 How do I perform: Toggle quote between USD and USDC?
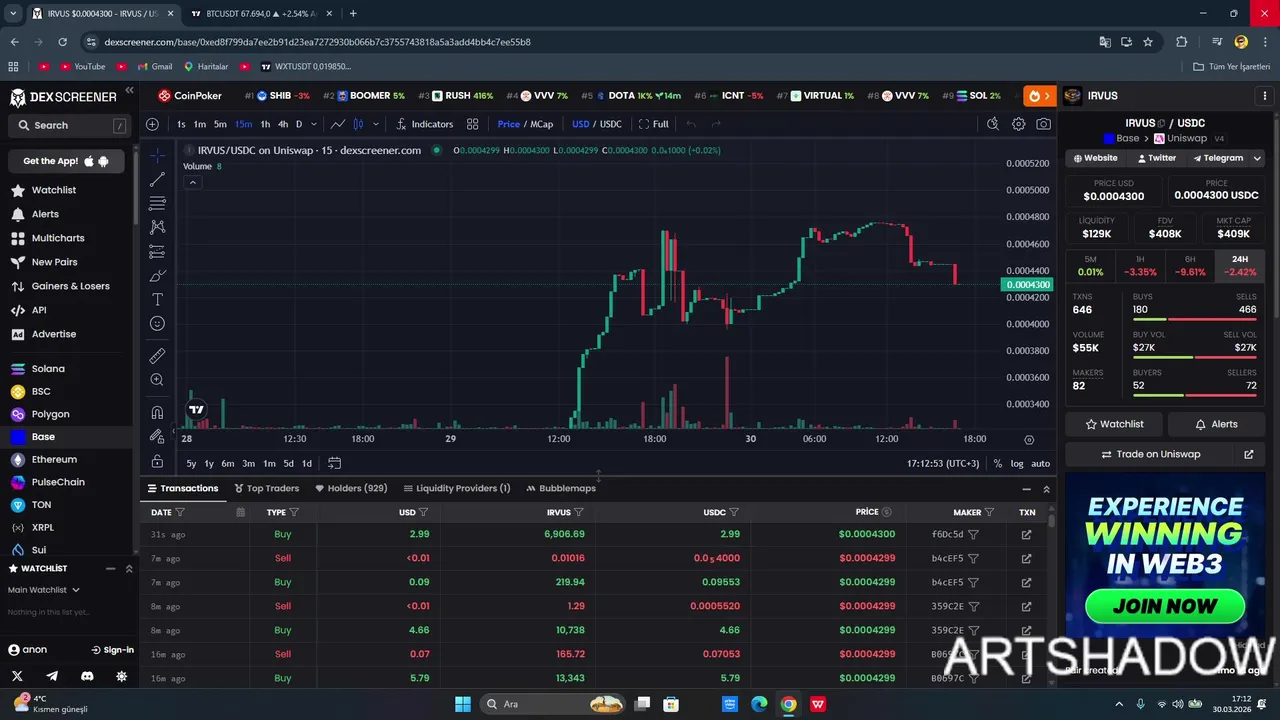coord(597,124)
